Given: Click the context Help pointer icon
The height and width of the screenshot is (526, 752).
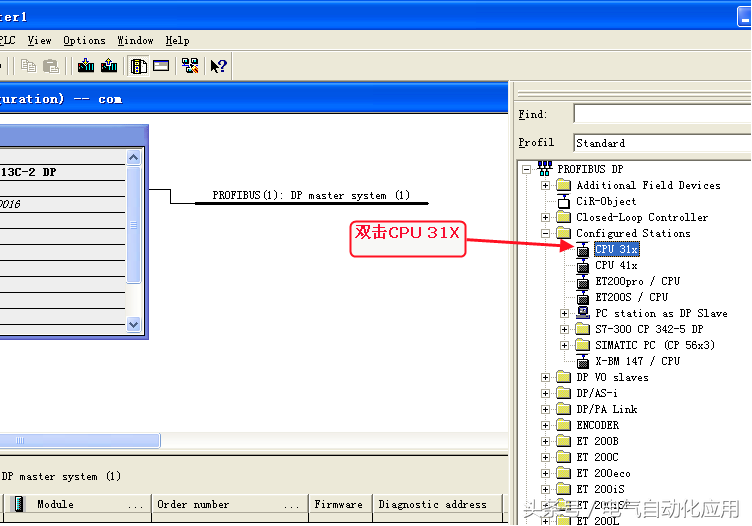Looking at the screenshot, I should point(218,66).
